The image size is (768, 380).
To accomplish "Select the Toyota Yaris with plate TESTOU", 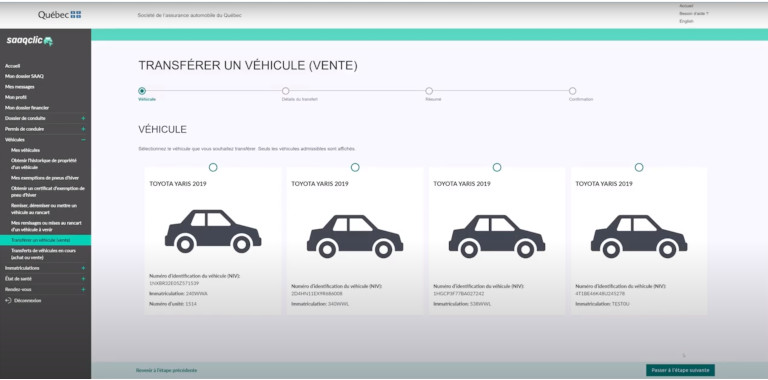I will click(x=639, y=167).
